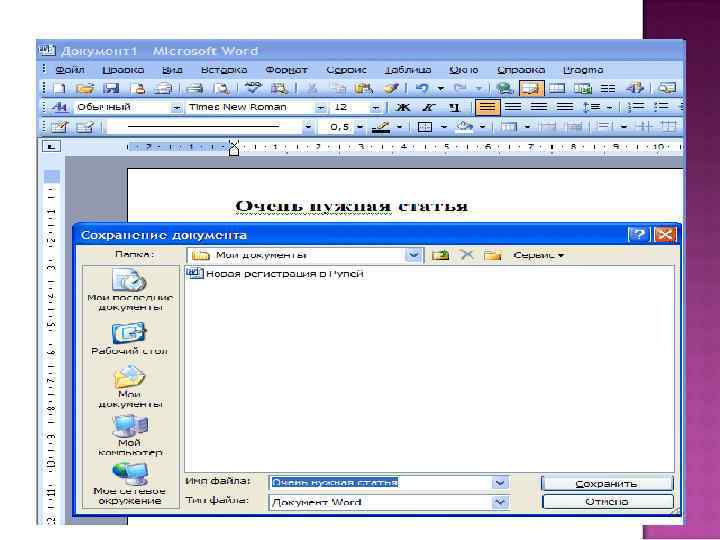
Task: Open Мои последние документы location
Action: [x=130, y=290]
